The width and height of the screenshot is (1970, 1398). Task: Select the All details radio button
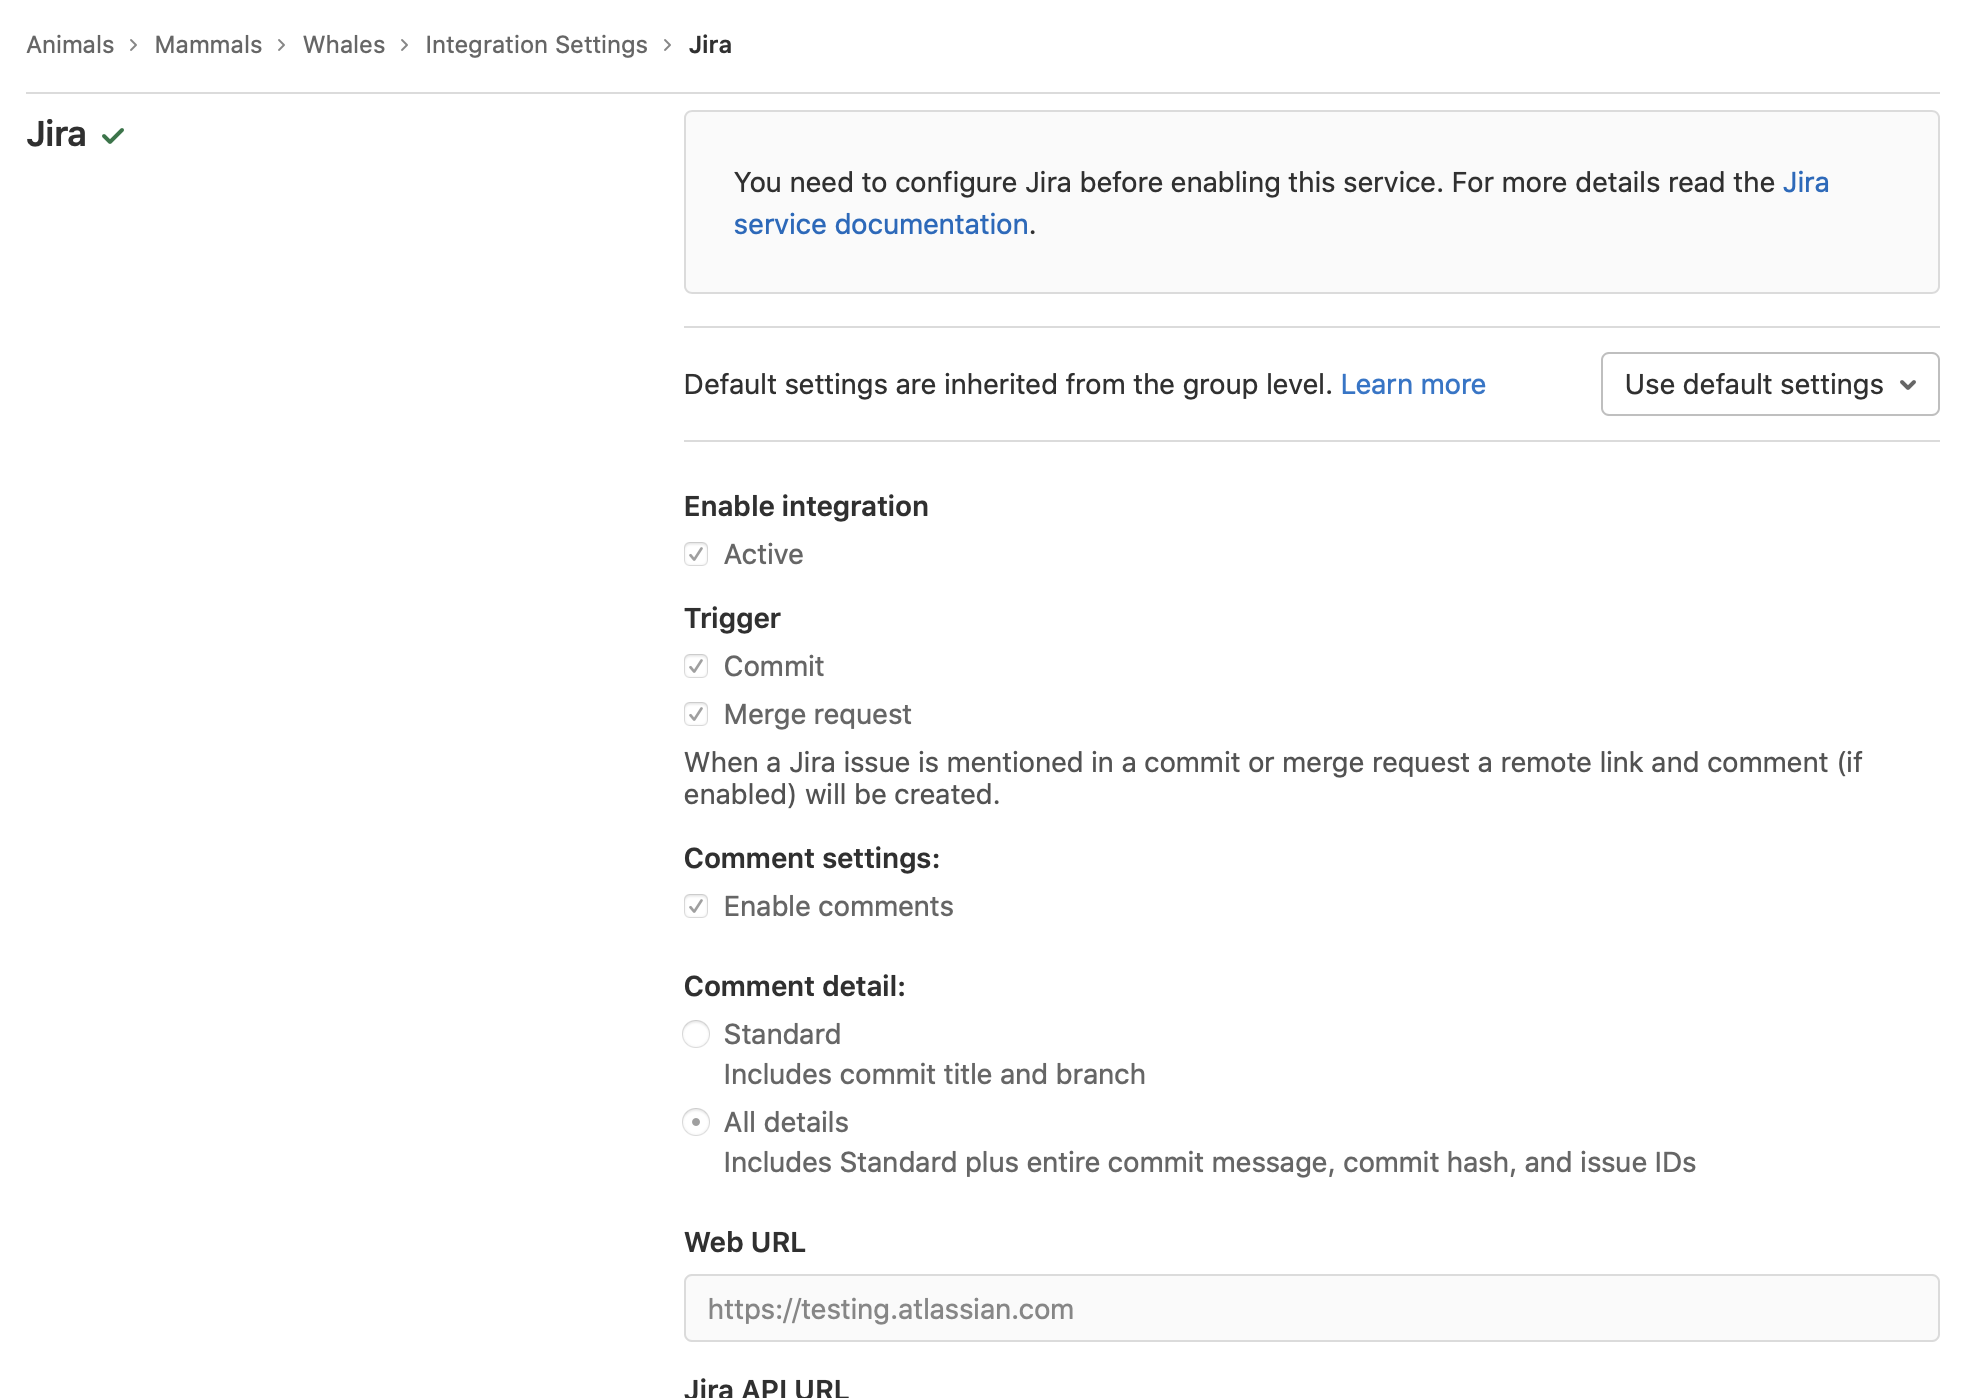pyautogui.click(x=696, y=1122)
